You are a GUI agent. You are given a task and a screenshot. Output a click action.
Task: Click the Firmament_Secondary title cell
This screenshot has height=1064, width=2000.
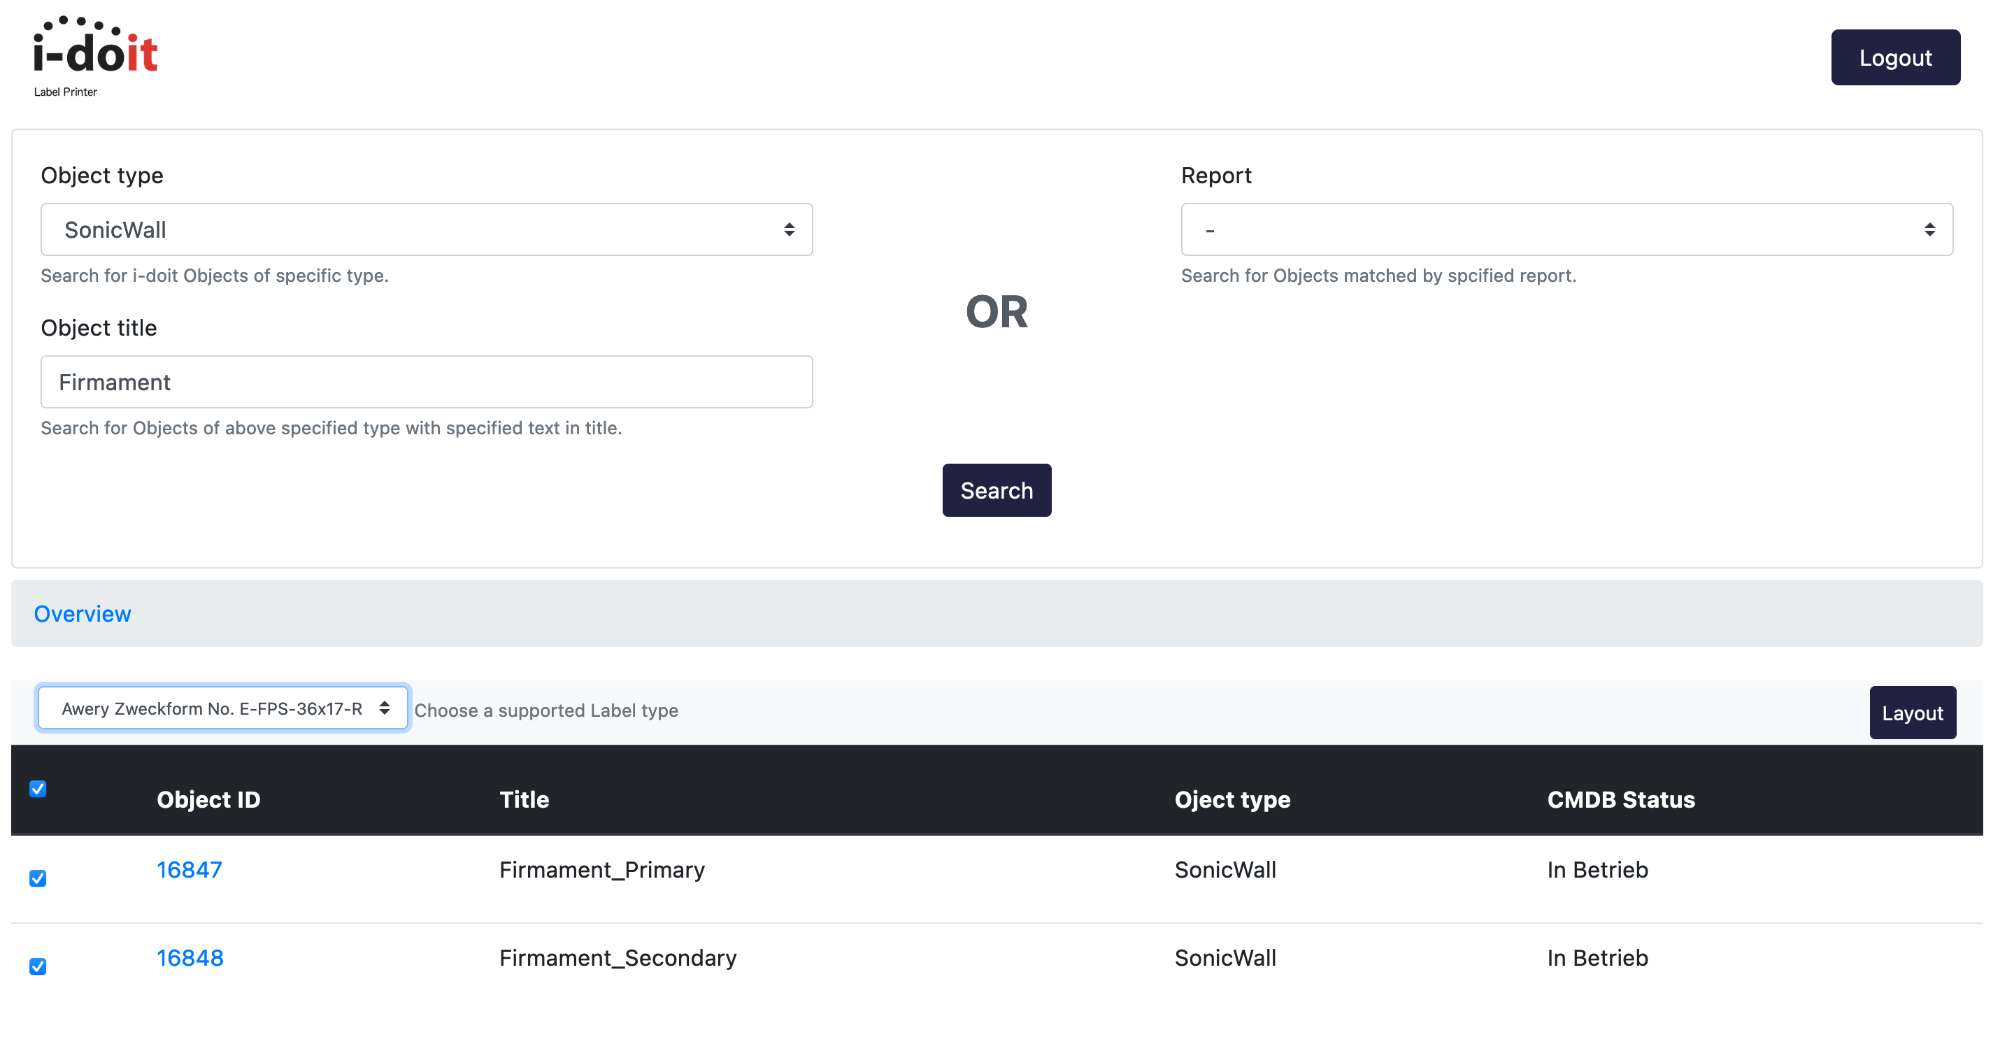(618, 958)
